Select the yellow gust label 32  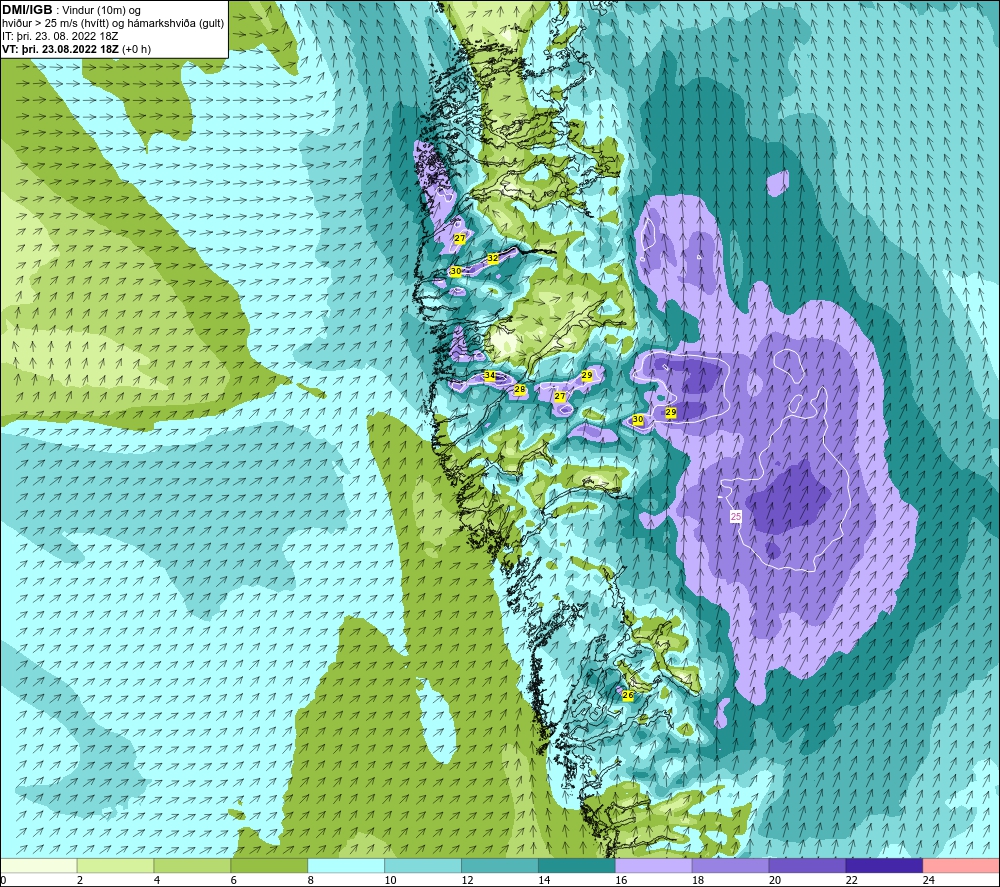pyautogui.click(x=492, y=258)
